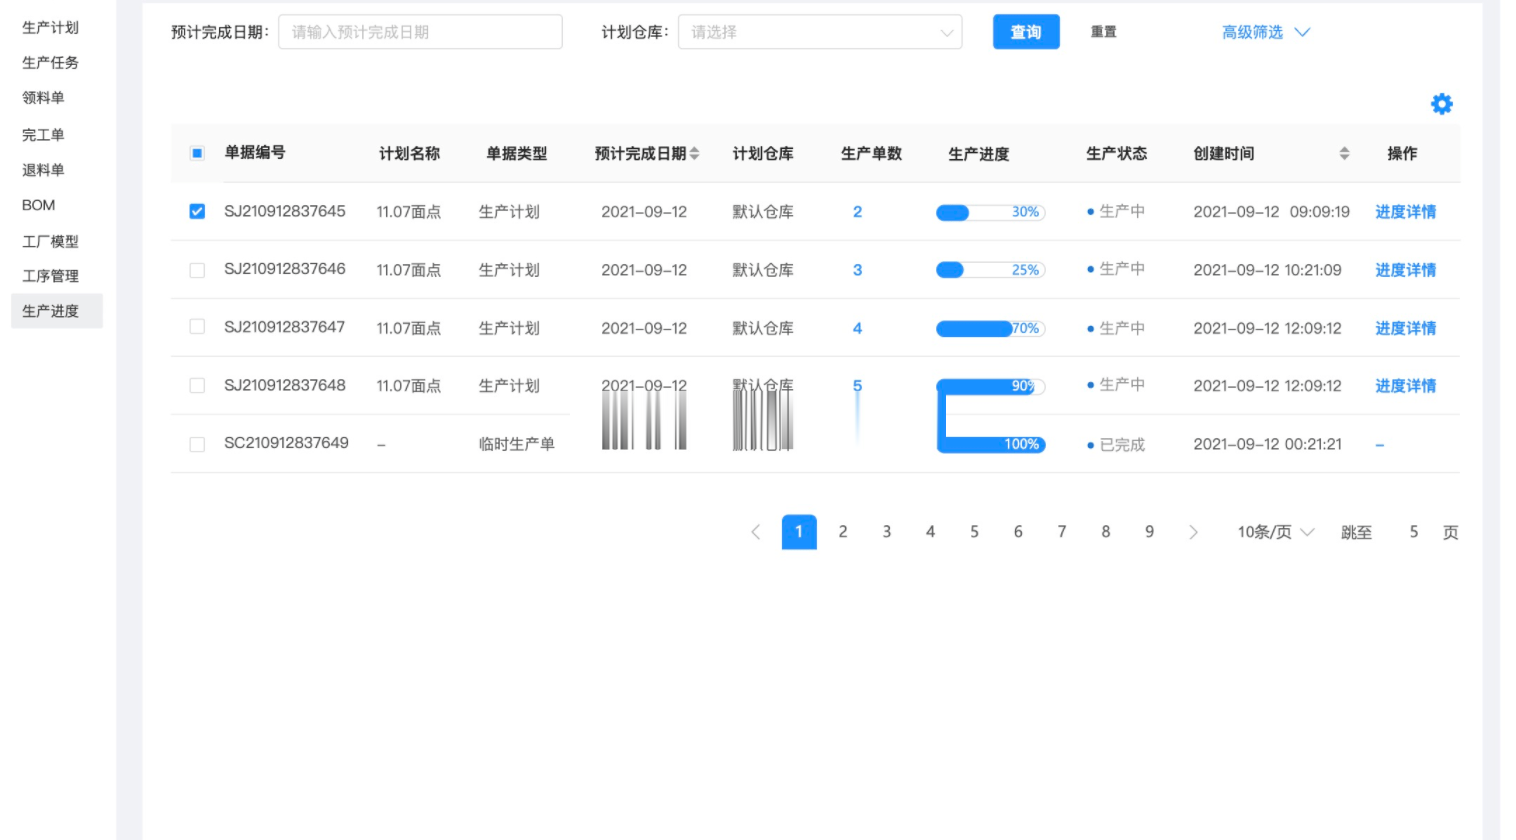Open 领料单 in the sidebar
Viewport: 1516px width, 840px height.
click(43, 97)
